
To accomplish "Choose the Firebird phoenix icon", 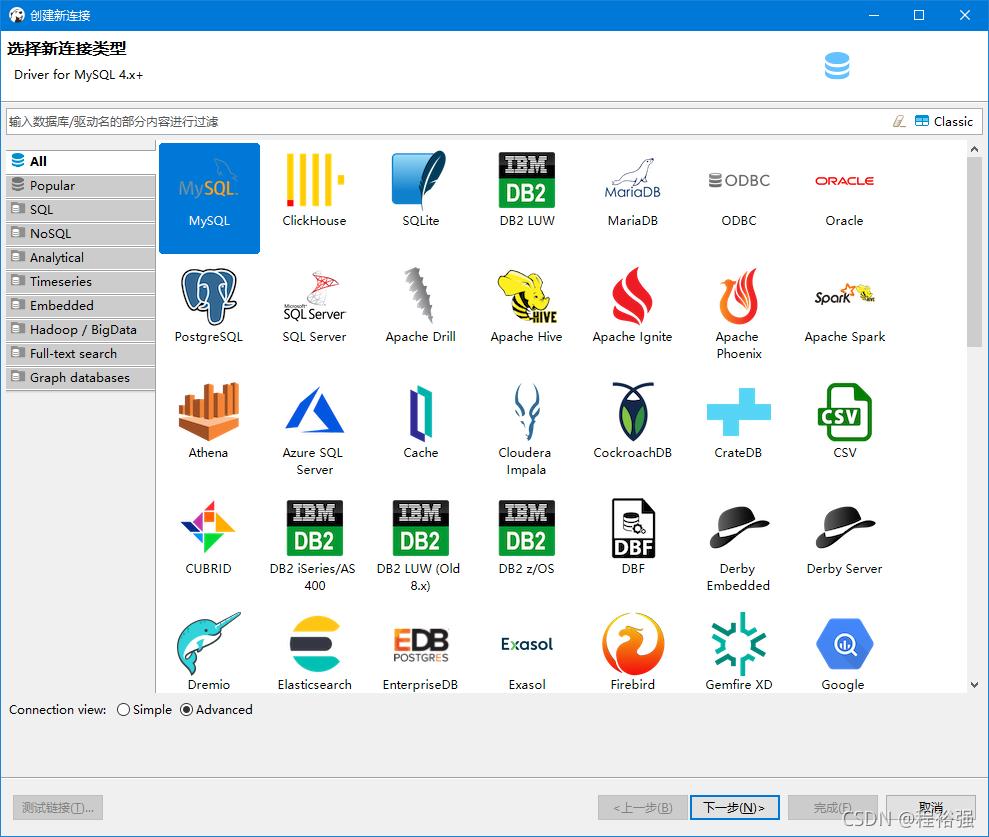I will [633, 643].
